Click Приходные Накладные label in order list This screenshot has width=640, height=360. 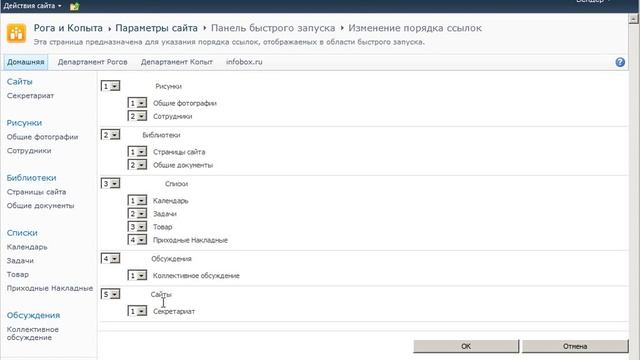click(190, 240)
